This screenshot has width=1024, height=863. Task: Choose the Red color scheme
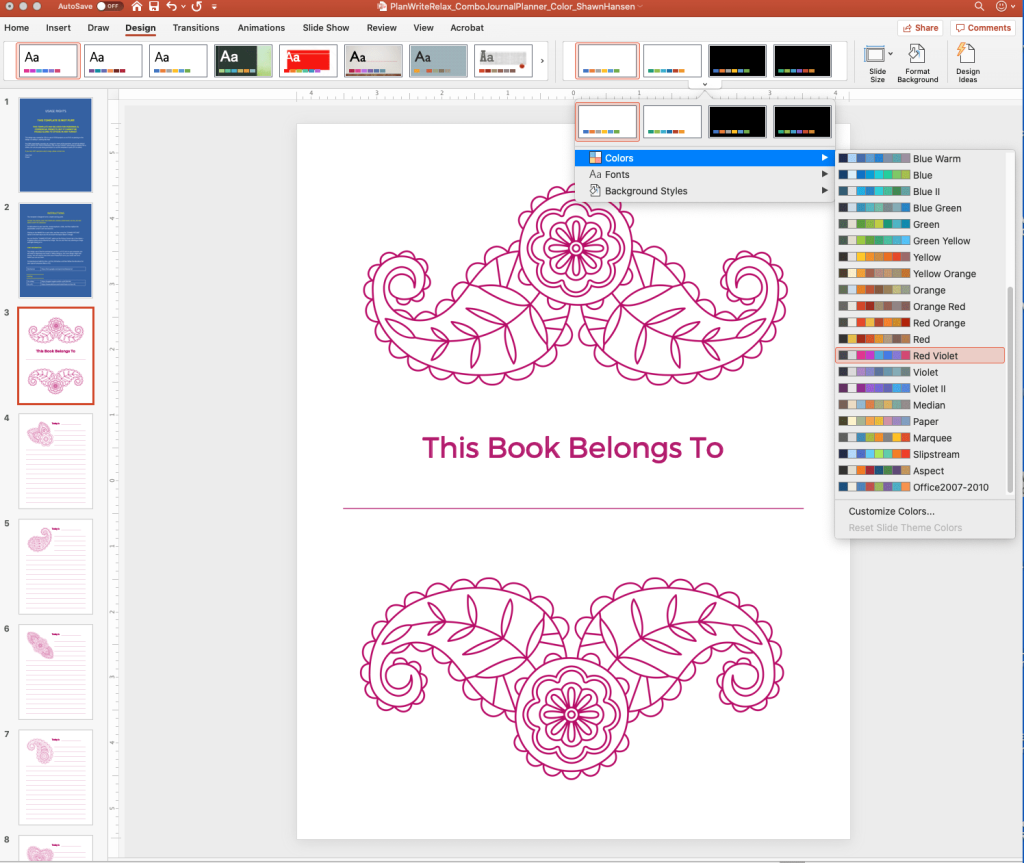coord(920,339)
